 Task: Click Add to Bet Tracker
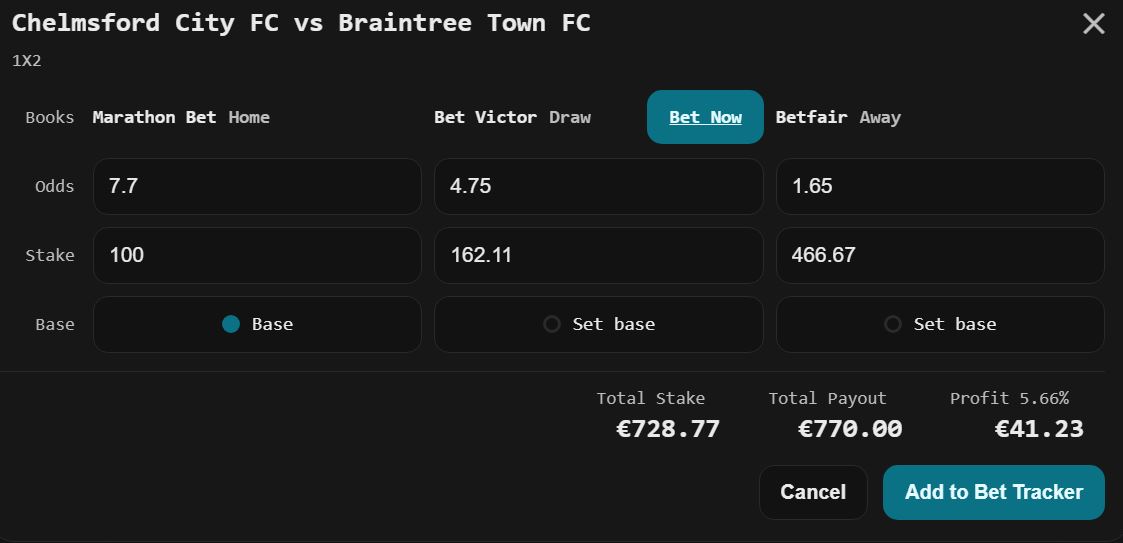(x=993, y=492)
